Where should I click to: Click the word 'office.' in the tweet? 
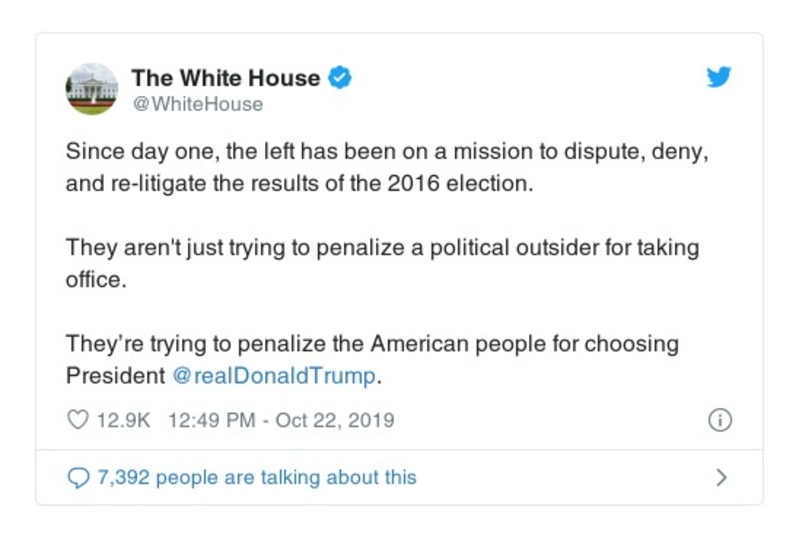tap(97, 279)
